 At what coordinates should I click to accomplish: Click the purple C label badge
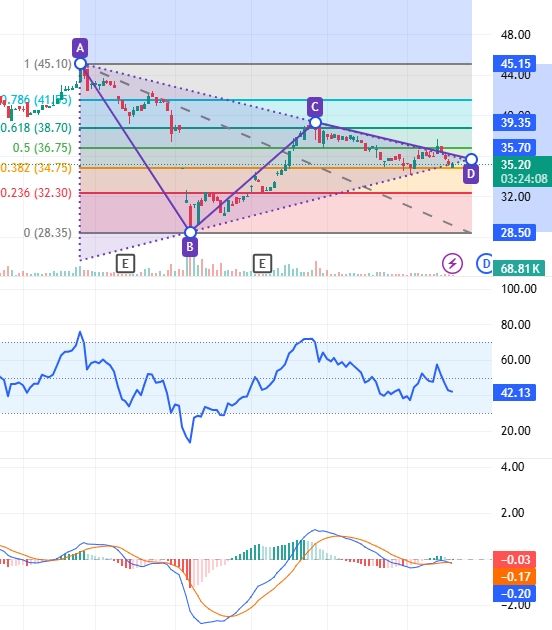(x=315, y=107)
